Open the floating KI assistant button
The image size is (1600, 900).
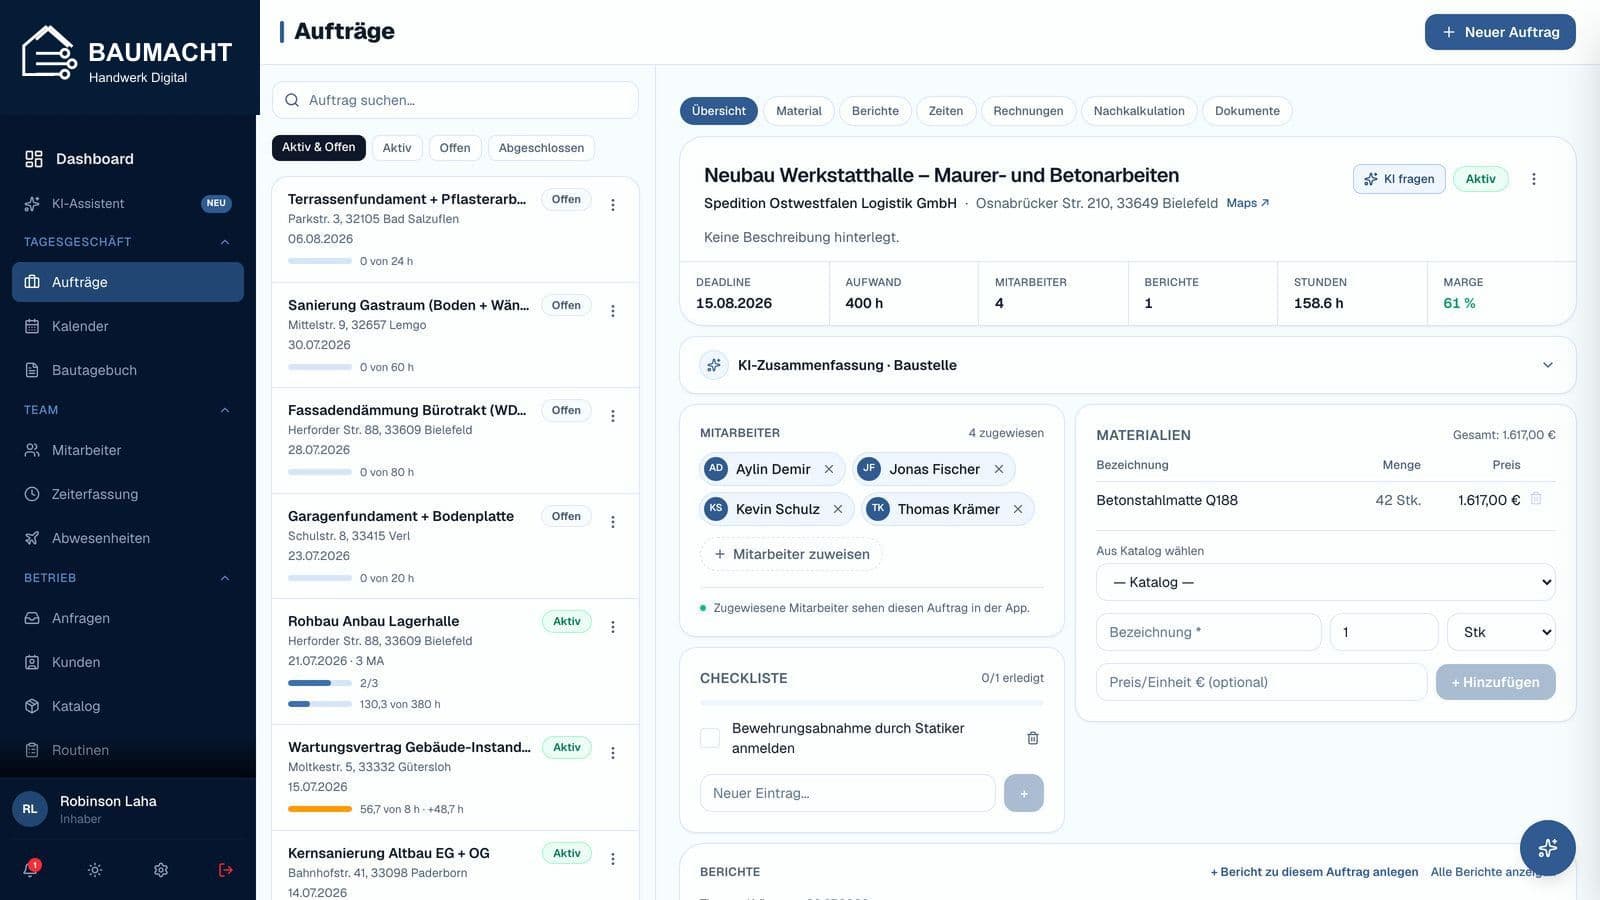pos(1547,848)
